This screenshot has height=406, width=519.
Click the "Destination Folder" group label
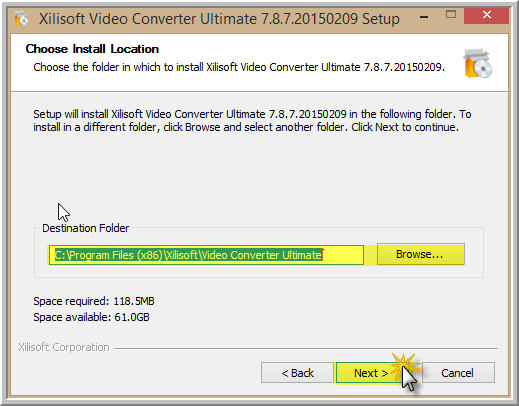(x=85, y=228)
